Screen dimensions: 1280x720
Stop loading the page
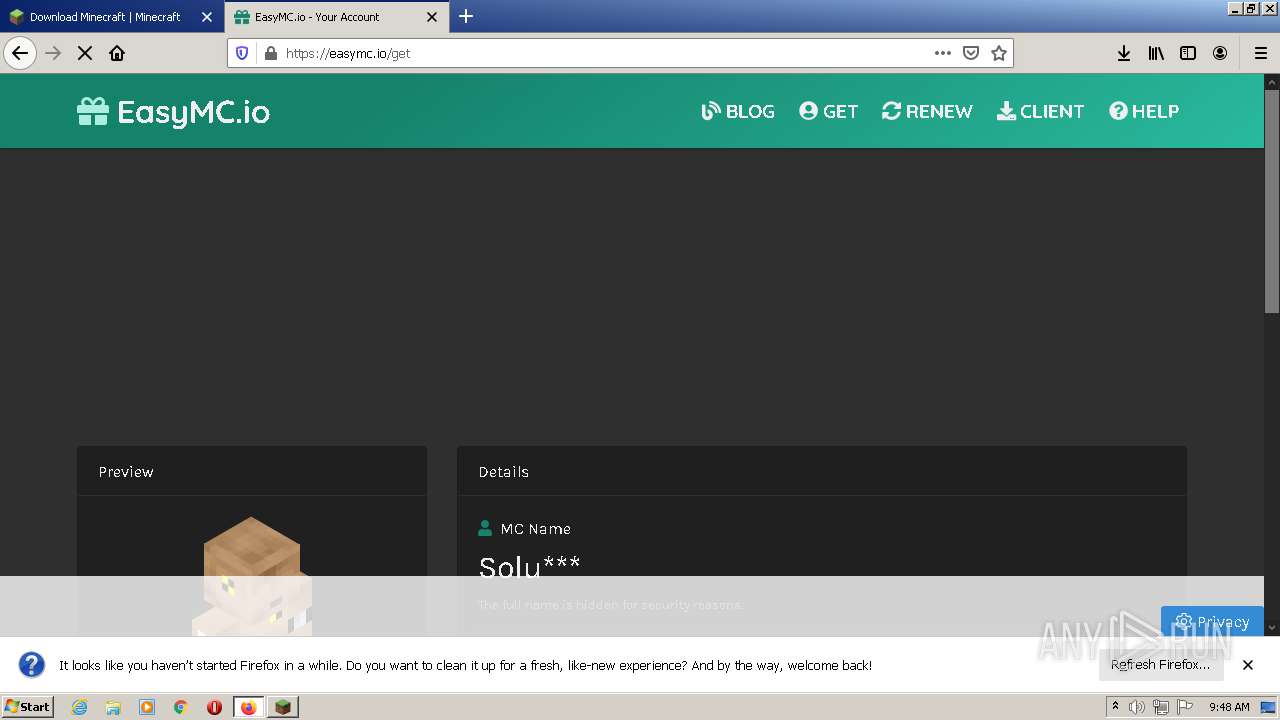pyautogui.click(x=85, y=53)
